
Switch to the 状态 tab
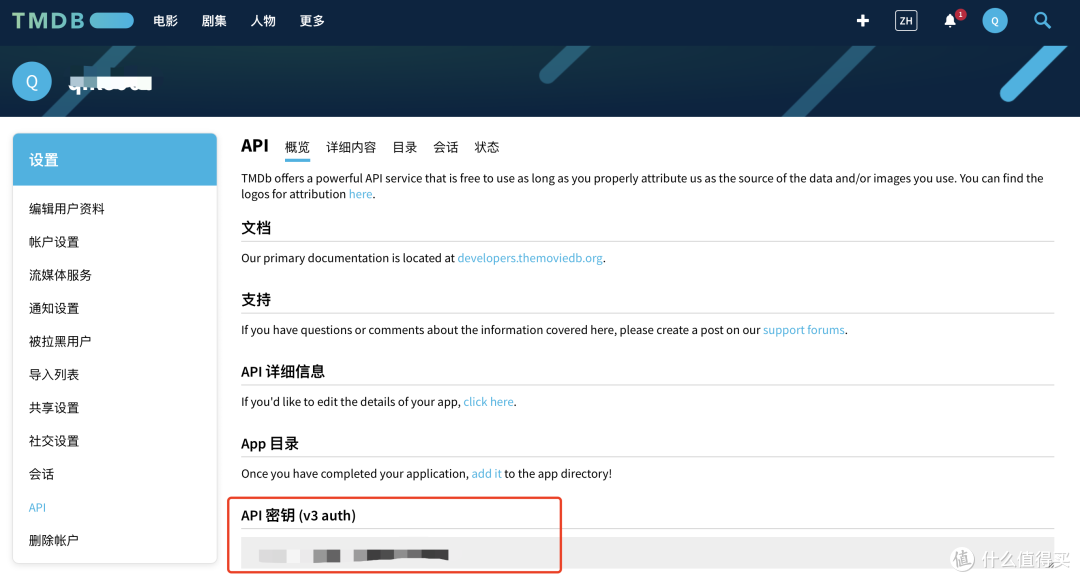pos(486,146)
